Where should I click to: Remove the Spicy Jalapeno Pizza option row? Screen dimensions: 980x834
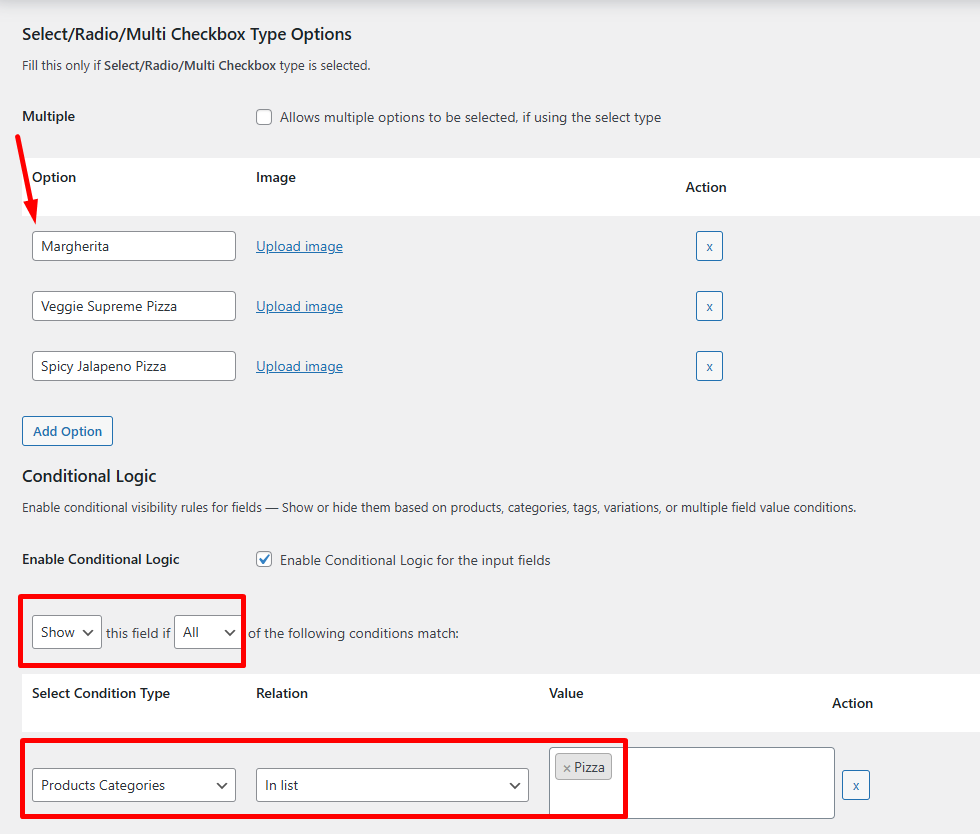tap(709, 366)
